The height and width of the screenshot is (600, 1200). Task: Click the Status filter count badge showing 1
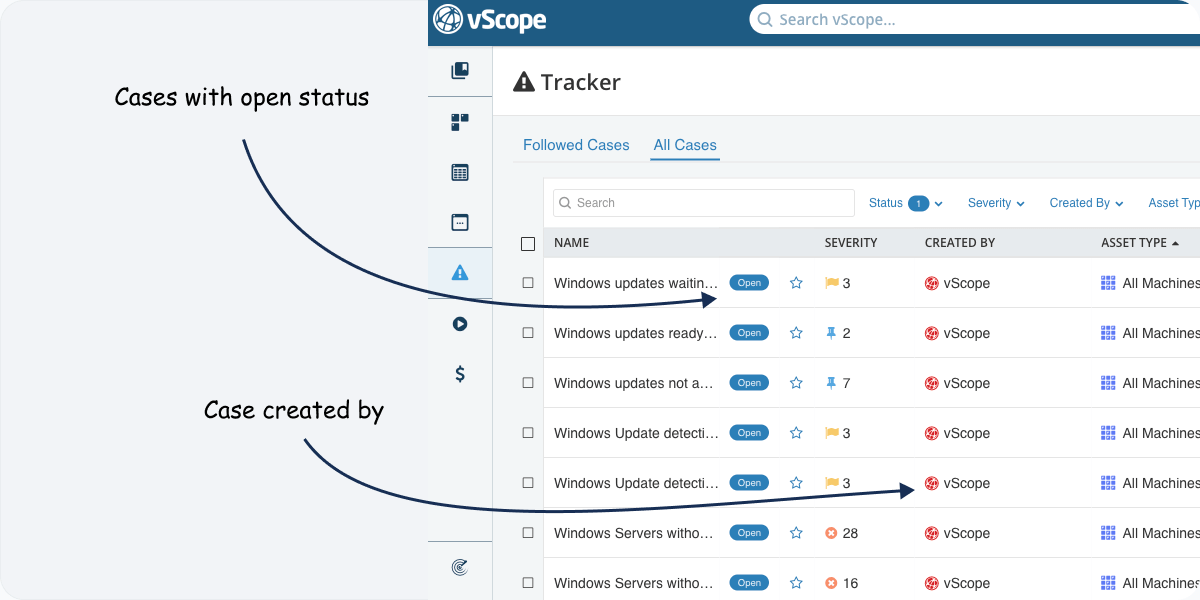pyautogui.click(x=918, y=203)
